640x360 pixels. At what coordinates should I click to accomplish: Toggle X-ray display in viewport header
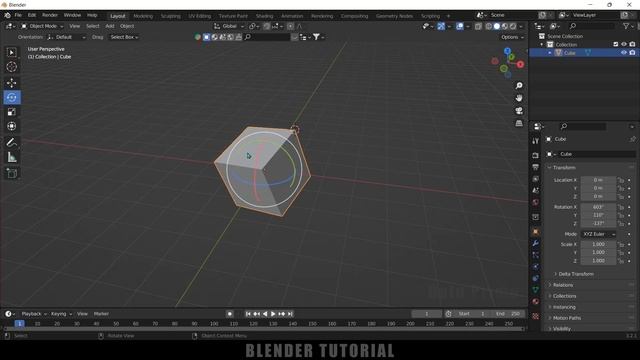coord(478,27)
